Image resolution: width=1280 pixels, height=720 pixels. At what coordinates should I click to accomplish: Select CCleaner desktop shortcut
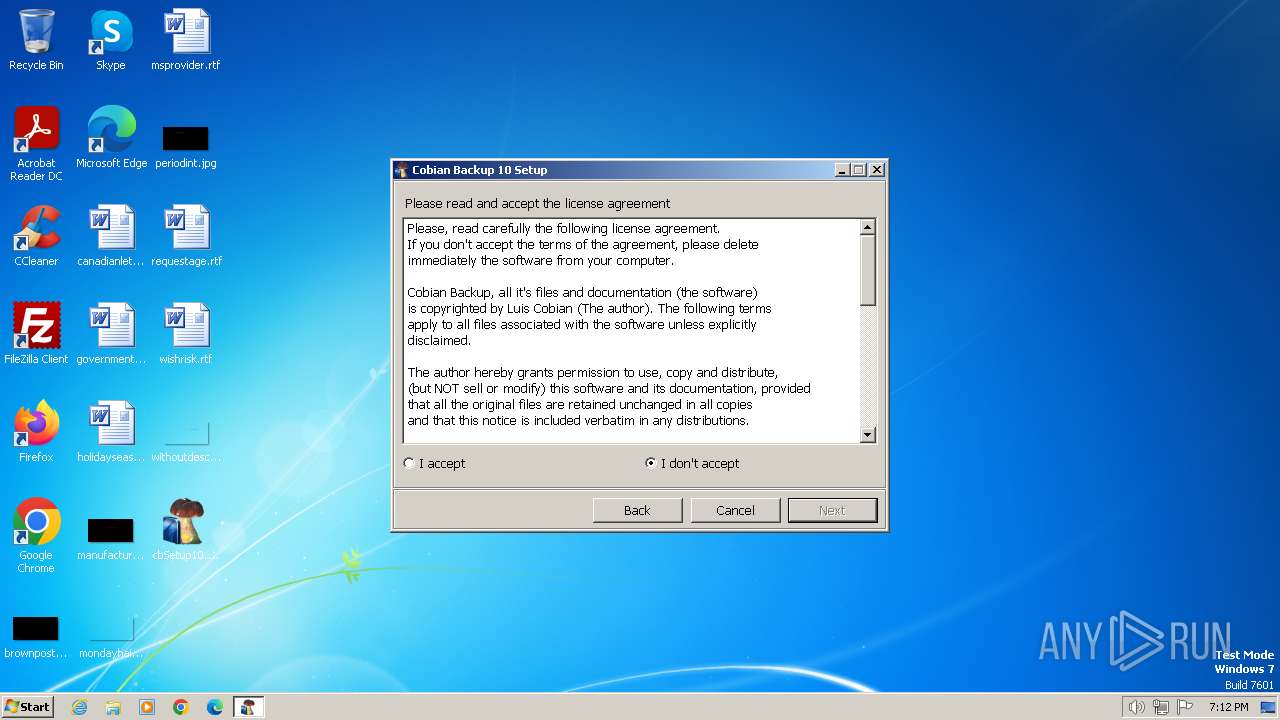point(36,236)
